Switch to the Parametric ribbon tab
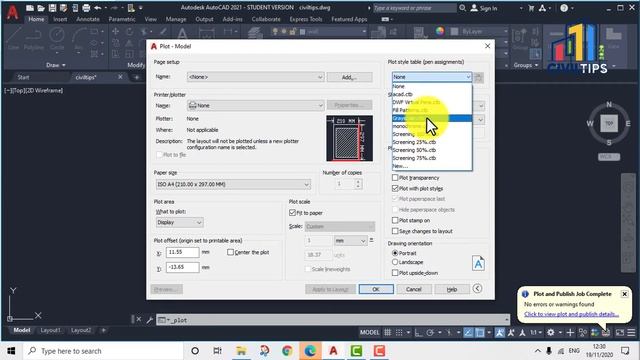640x360 pixels. click(122, 19)
